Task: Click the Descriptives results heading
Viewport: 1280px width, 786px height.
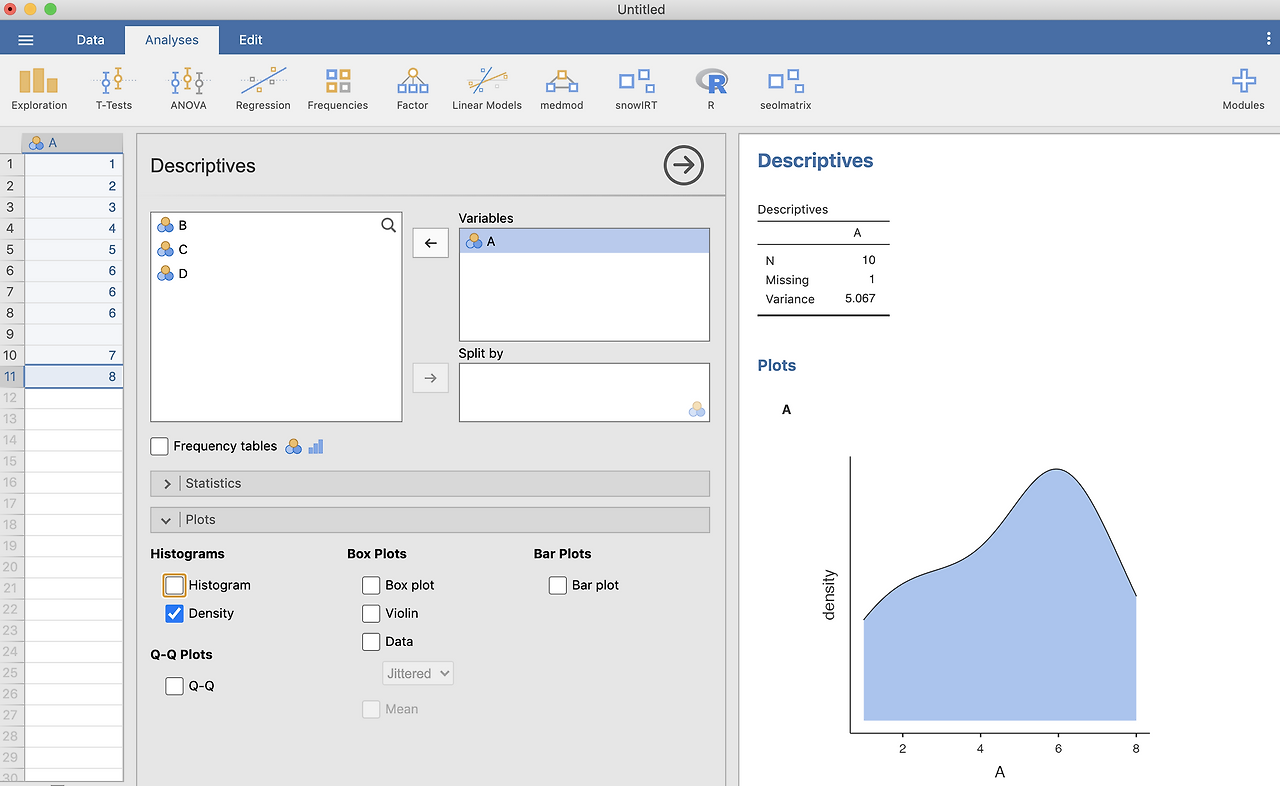Action: [x=815, y=161]
